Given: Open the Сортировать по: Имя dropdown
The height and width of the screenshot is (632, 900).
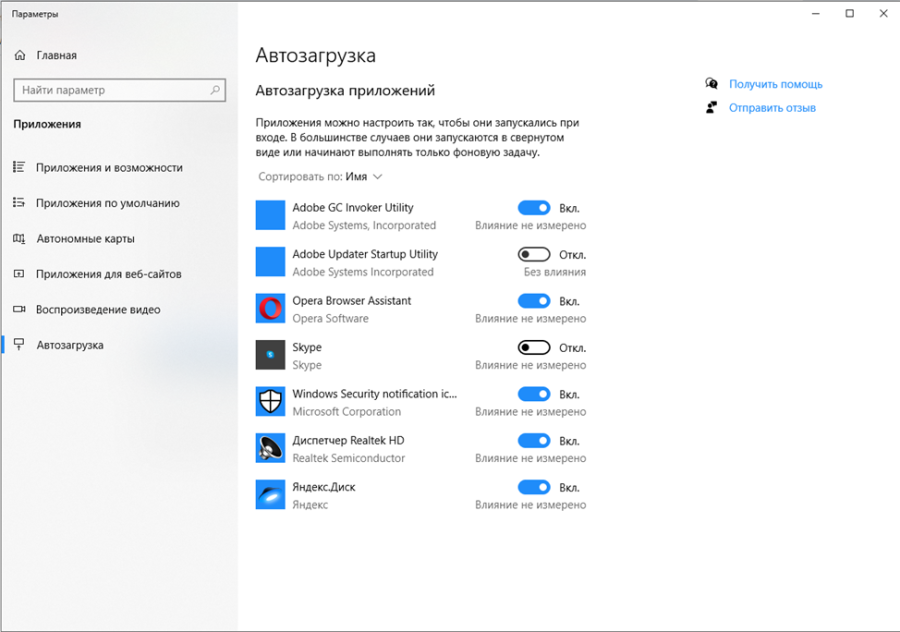Looking at the screenshot, I should pyautogui.click(x=320, y=177).
